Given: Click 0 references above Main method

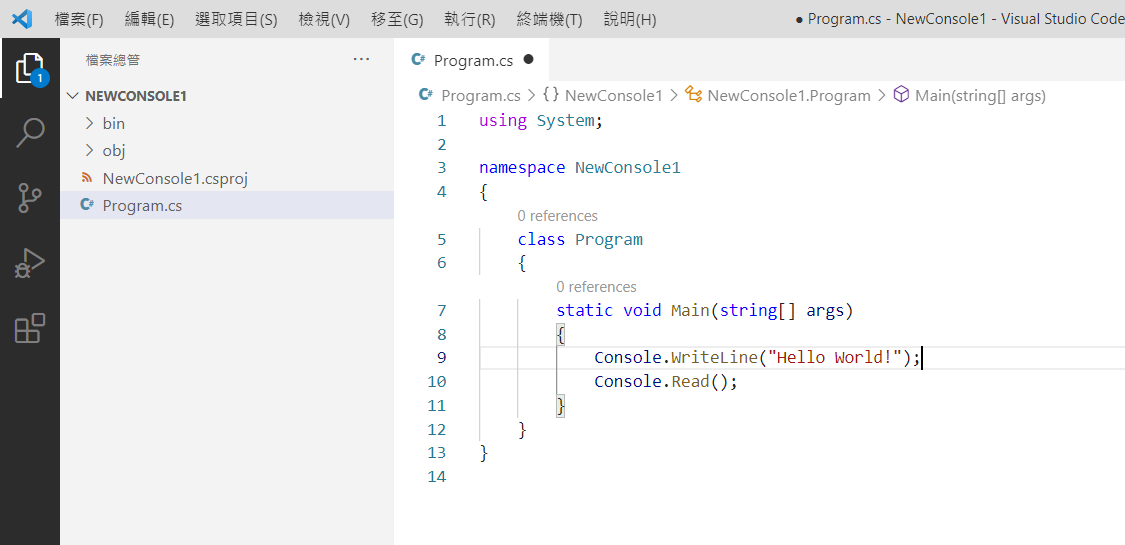Looking at the screenshot, I should [596, 287].
